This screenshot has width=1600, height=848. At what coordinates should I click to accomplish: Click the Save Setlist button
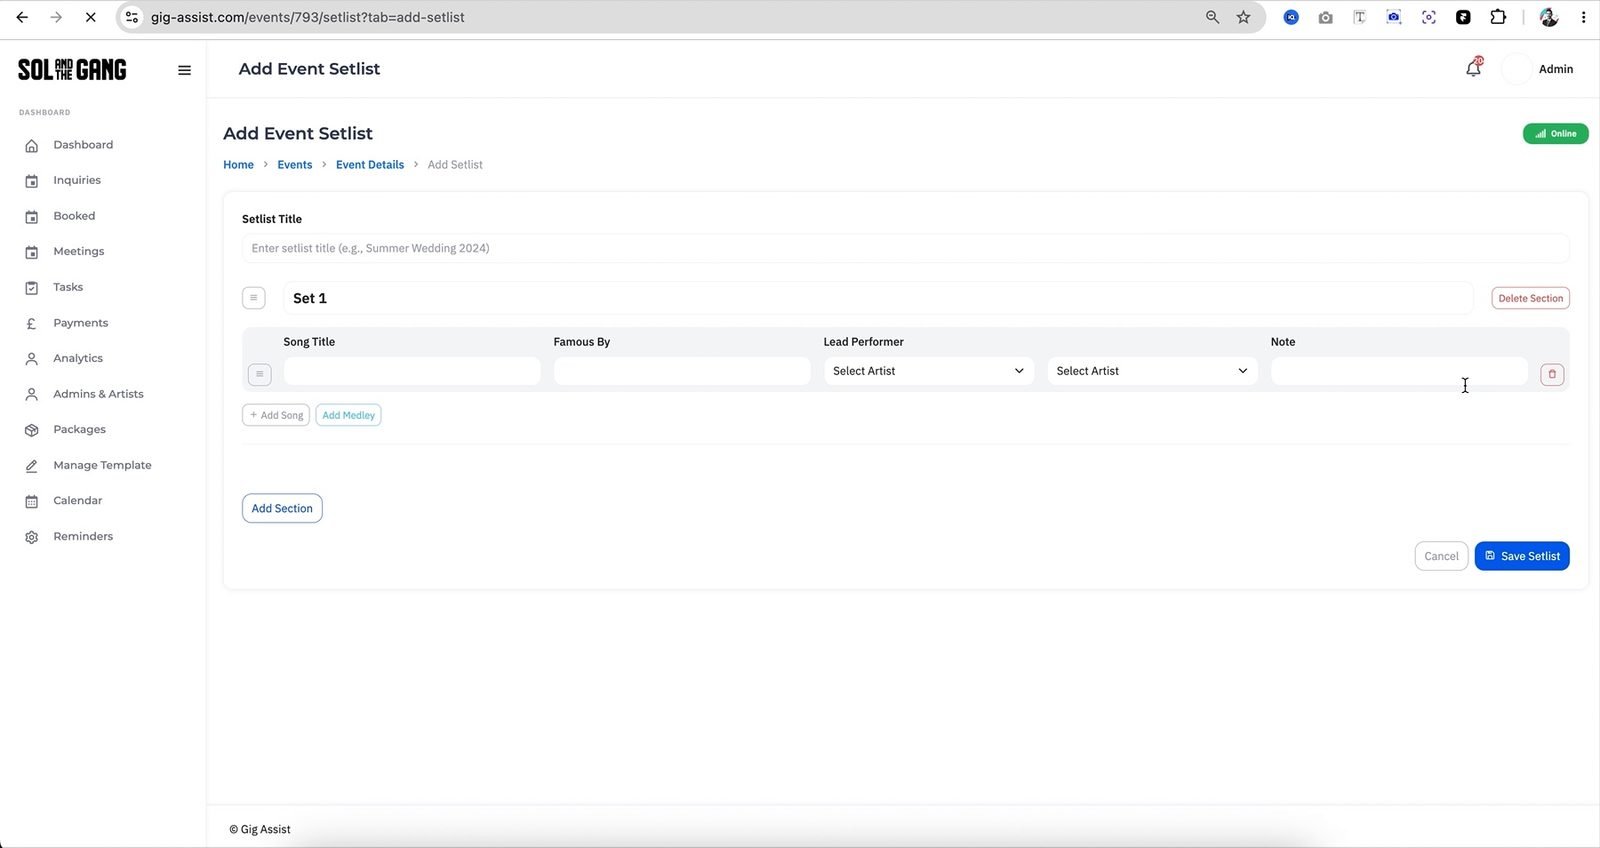pos(1522,556)
